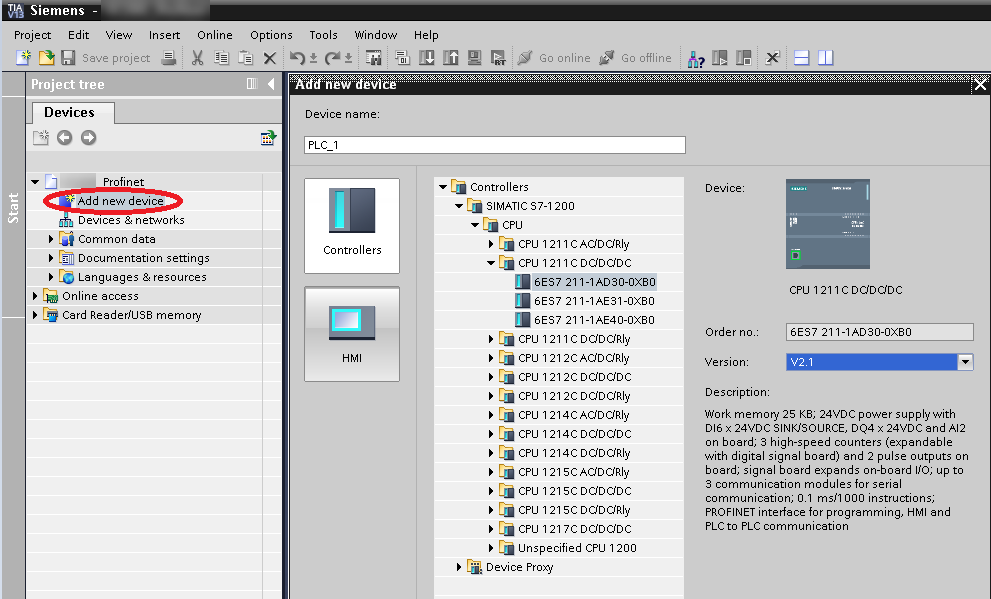The height and width of the screenshot is (599, 991).
Task: Expand the Device Proxy folder
Action: [x=459, y=567]
